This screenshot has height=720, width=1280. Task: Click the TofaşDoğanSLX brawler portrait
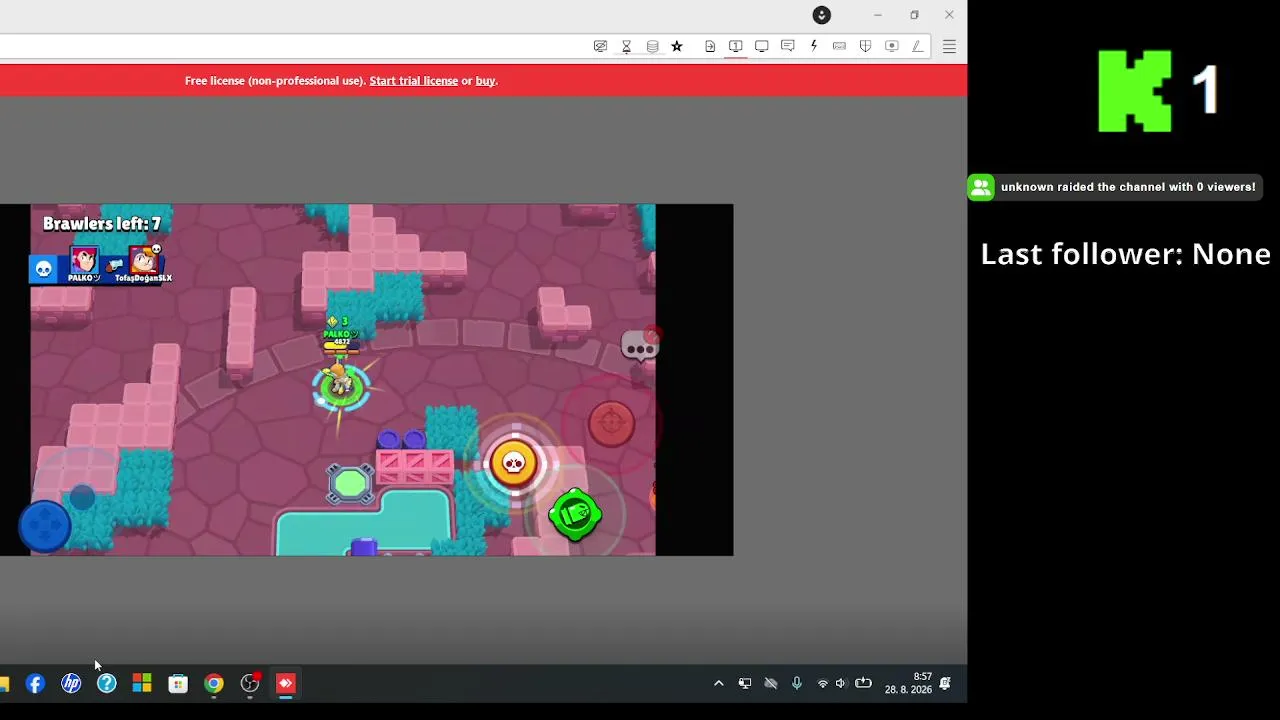click(145, 262)
